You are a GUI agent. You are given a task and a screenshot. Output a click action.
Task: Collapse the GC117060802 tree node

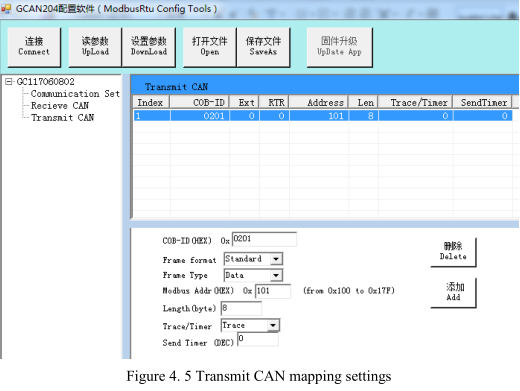tap(9, 82)
